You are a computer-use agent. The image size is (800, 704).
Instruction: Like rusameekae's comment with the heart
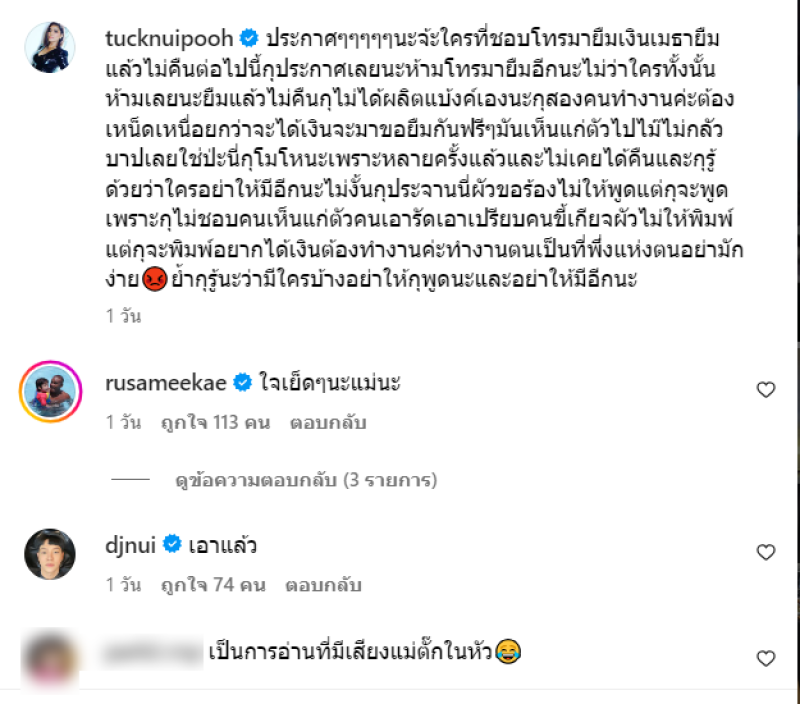tap(765, 390)
